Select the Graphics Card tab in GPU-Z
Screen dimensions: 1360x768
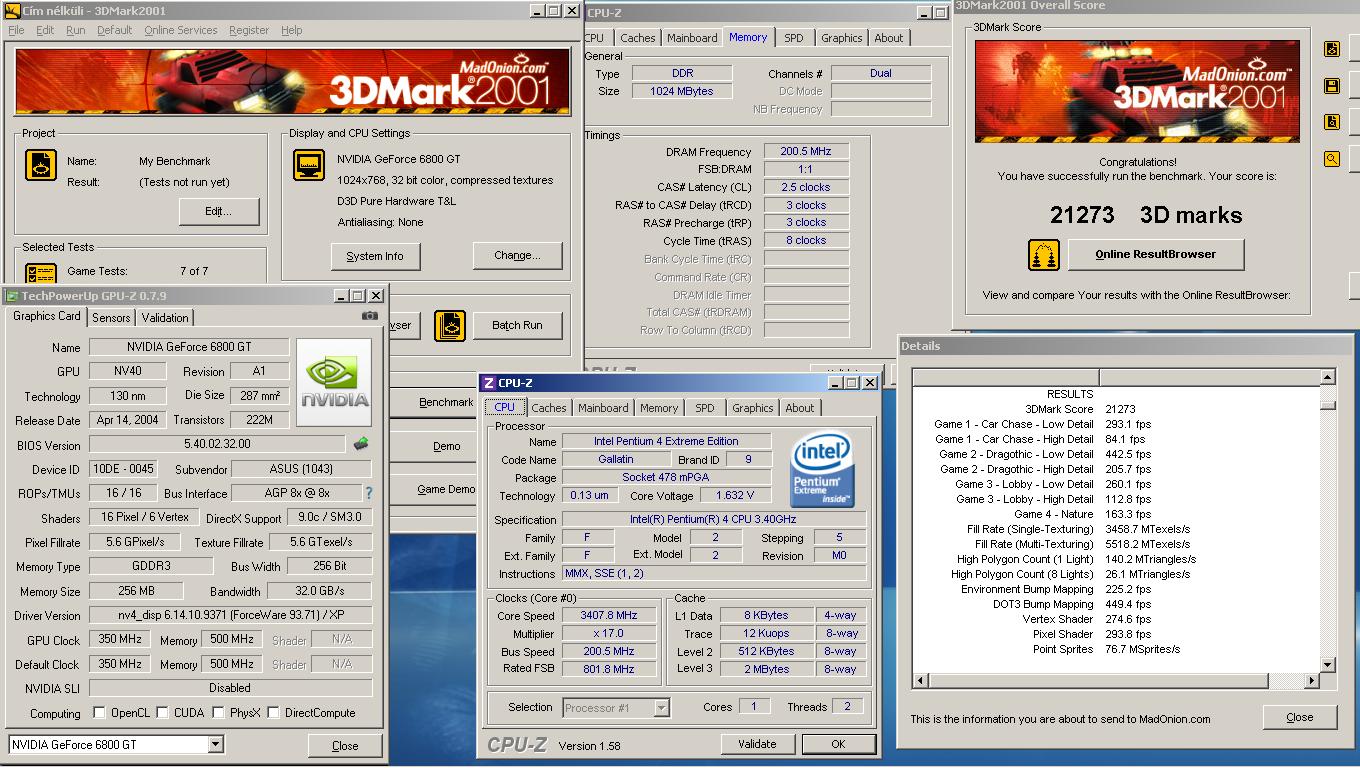click(x=46, y=316)
